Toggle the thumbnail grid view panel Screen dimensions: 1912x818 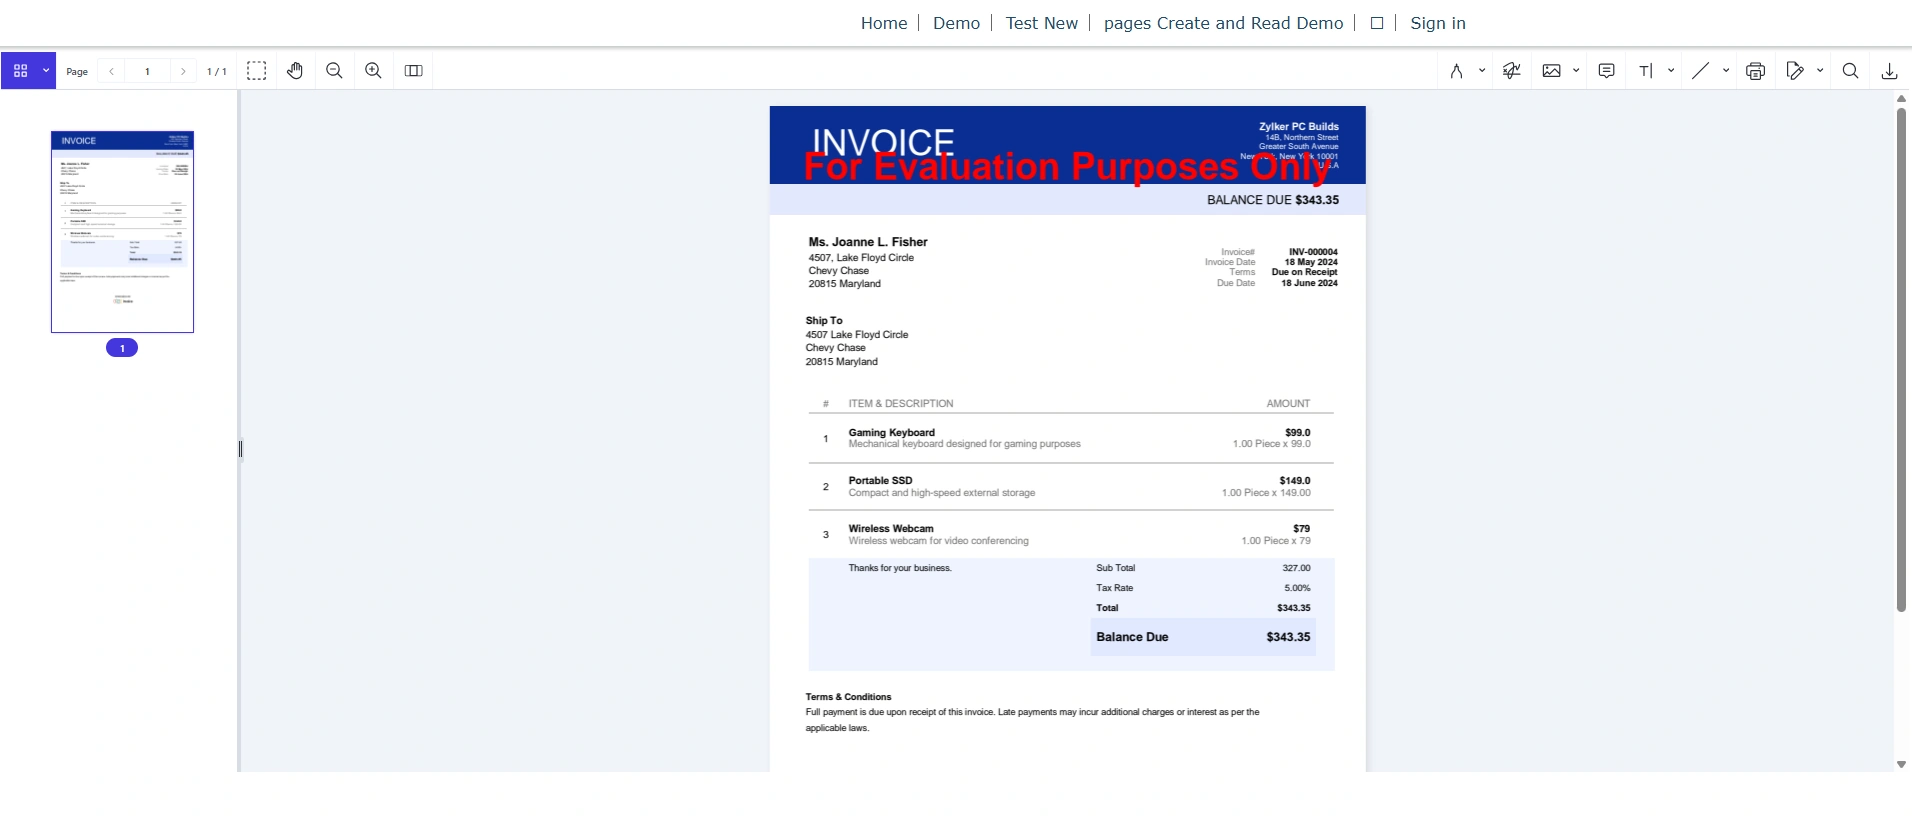(20, 71)
